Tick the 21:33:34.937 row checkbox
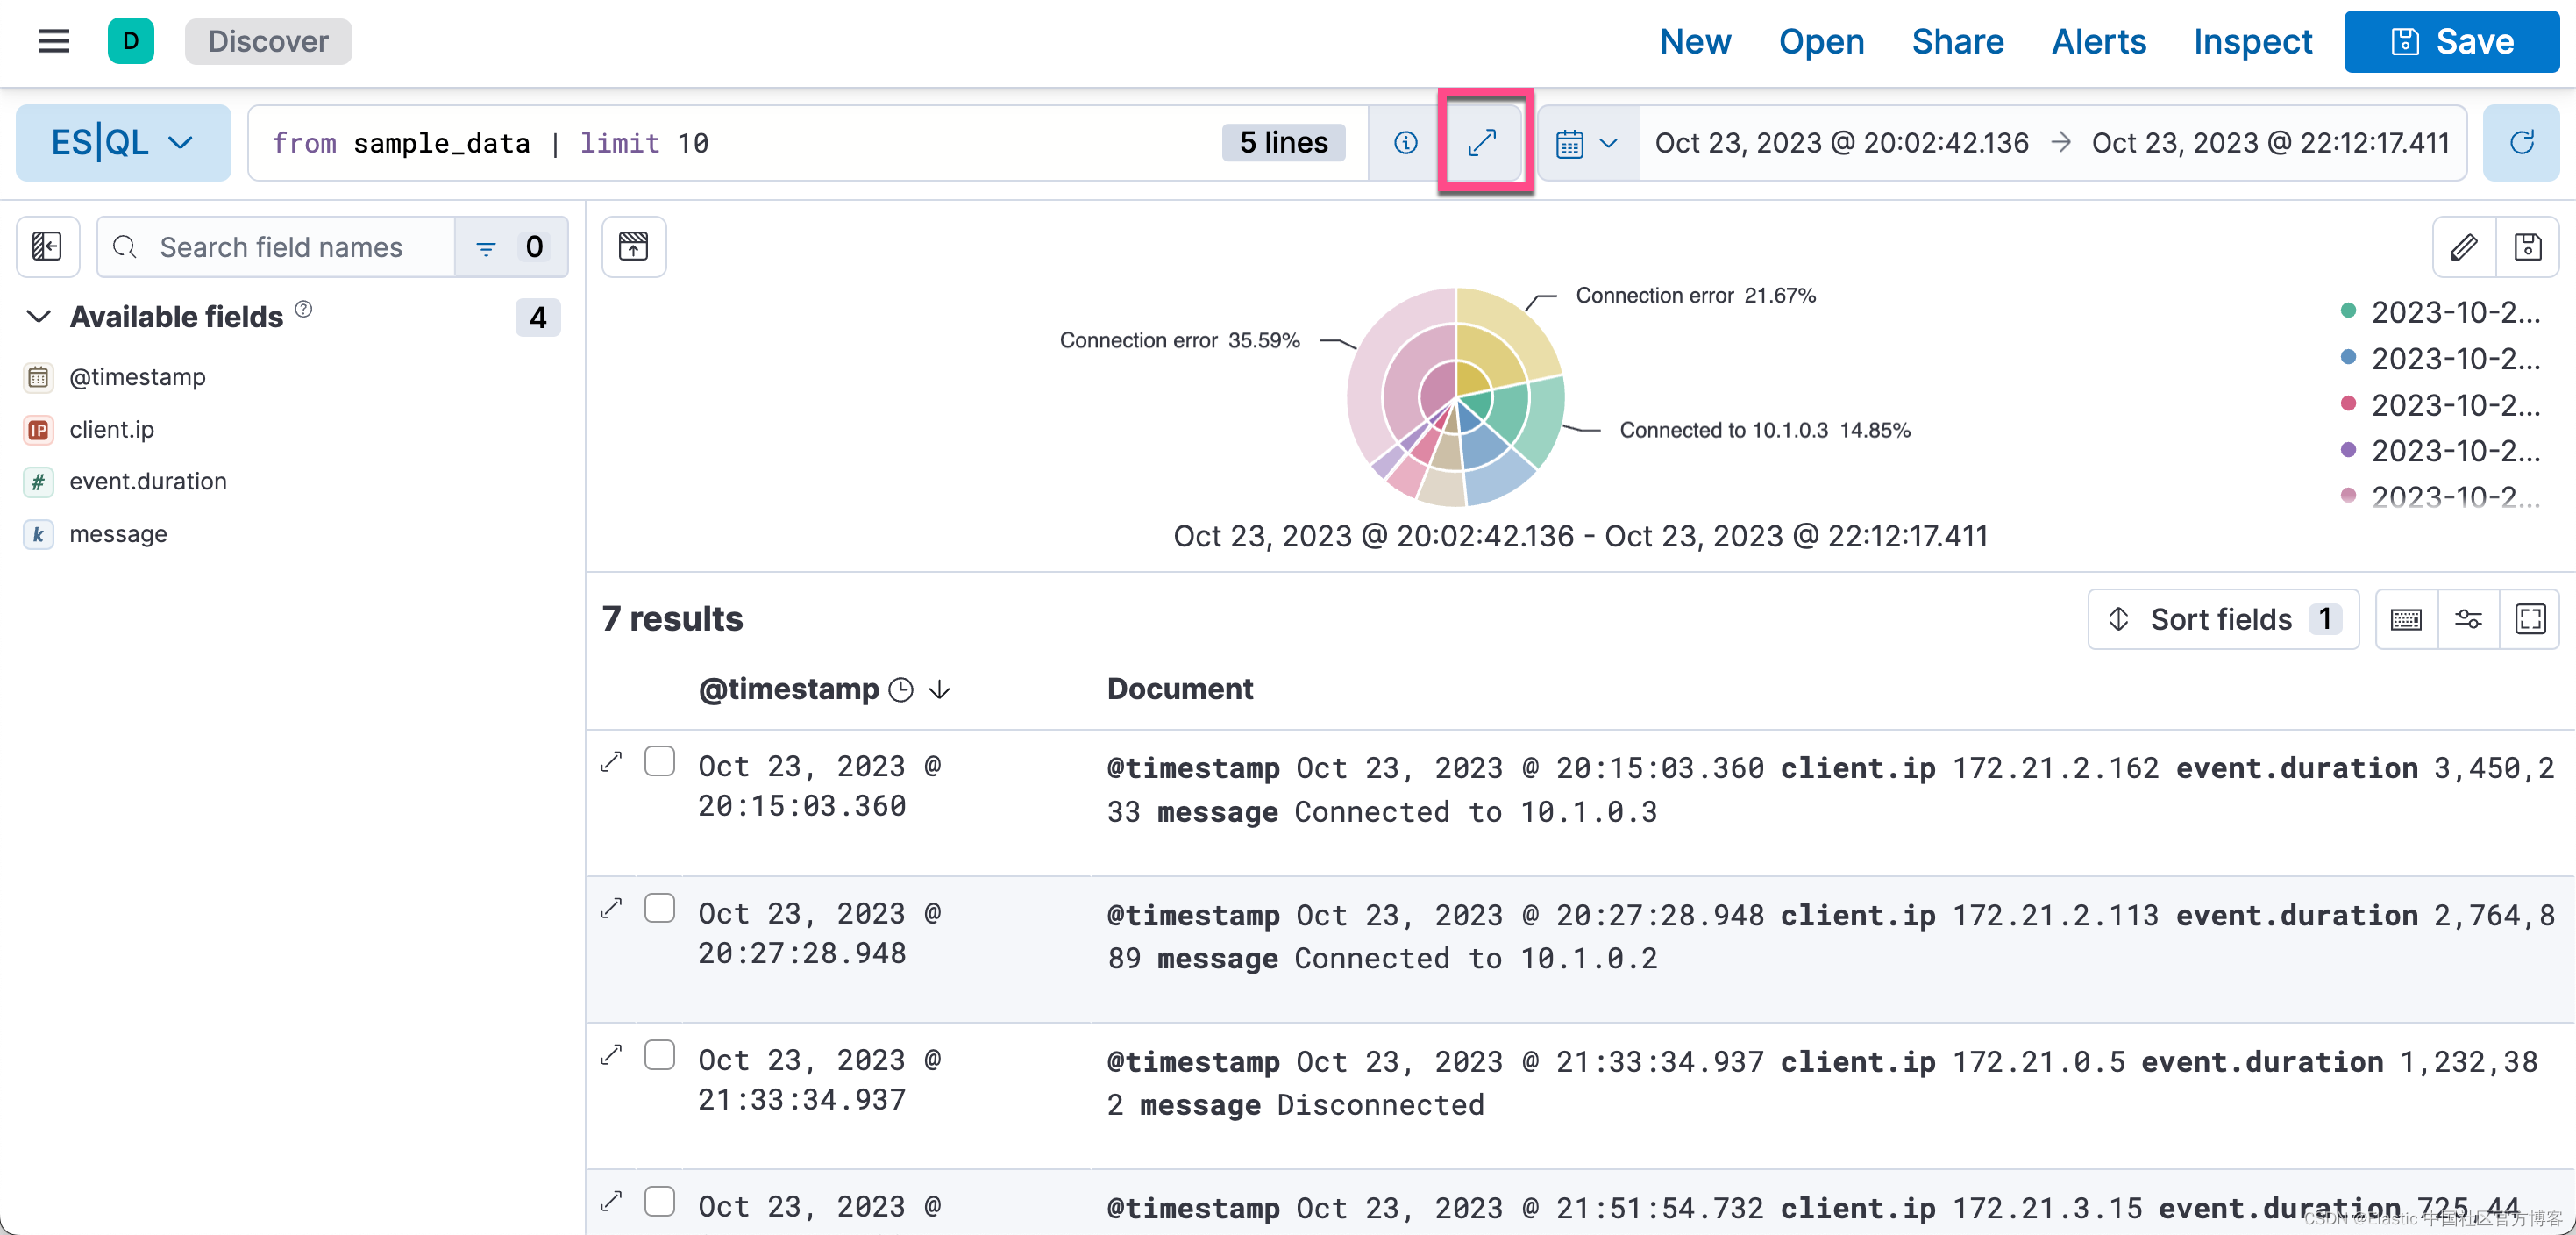2576x1235 pixels. point(659,1055)
